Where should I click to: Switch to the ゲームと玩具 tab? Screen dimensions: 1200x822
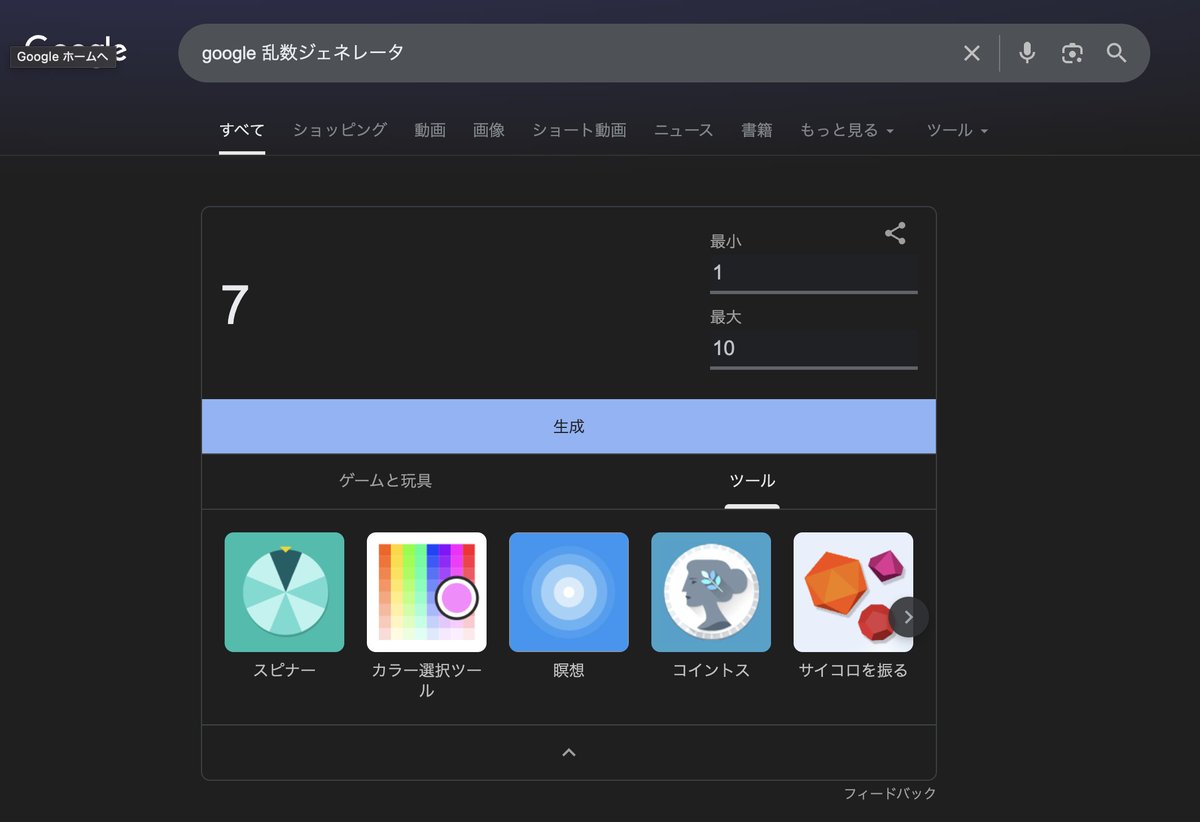click(385, 481)
